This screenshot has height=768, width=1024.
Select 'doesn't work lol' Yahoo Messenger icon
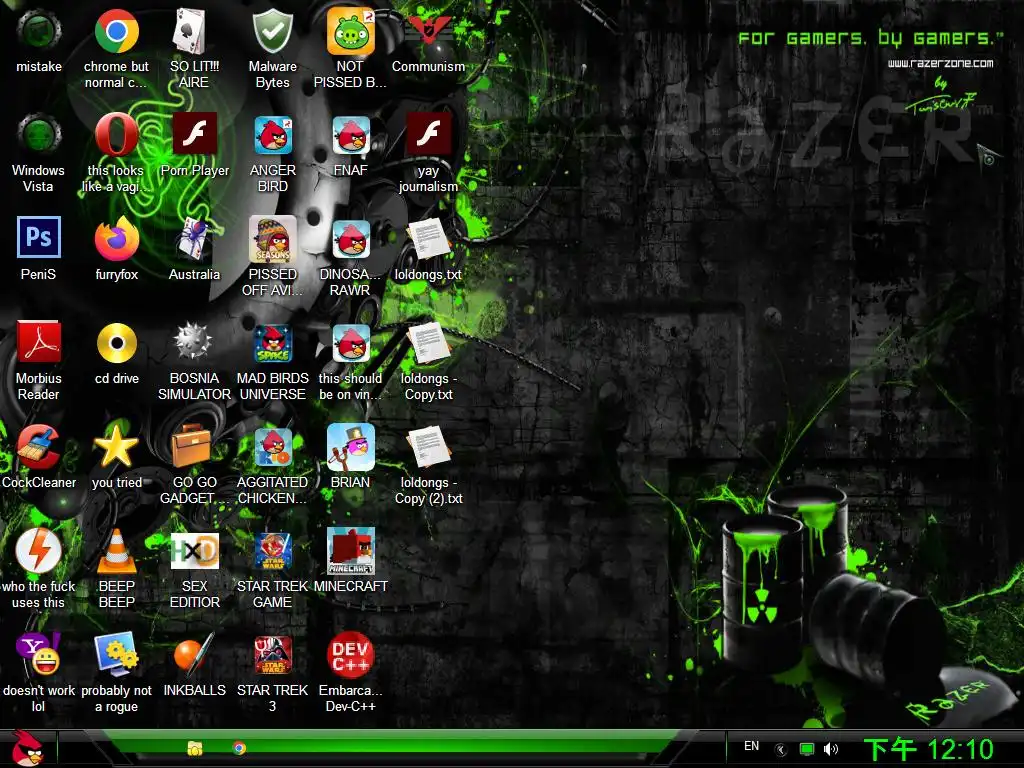point(39,654)
